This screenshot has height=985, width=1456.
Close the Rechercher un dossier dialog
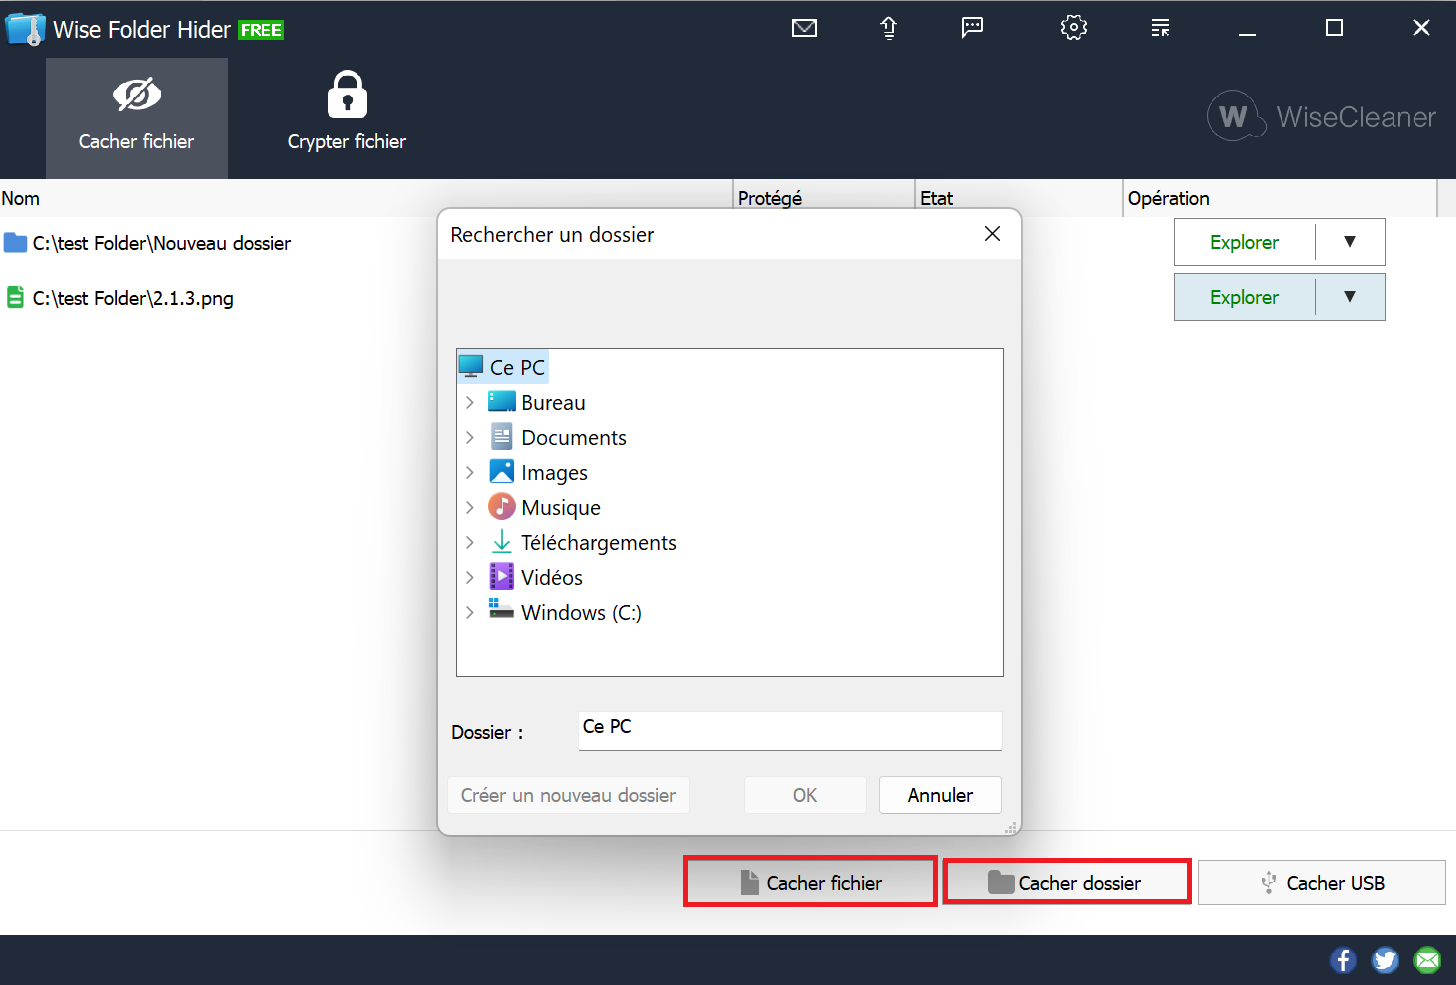pos(992,234)
